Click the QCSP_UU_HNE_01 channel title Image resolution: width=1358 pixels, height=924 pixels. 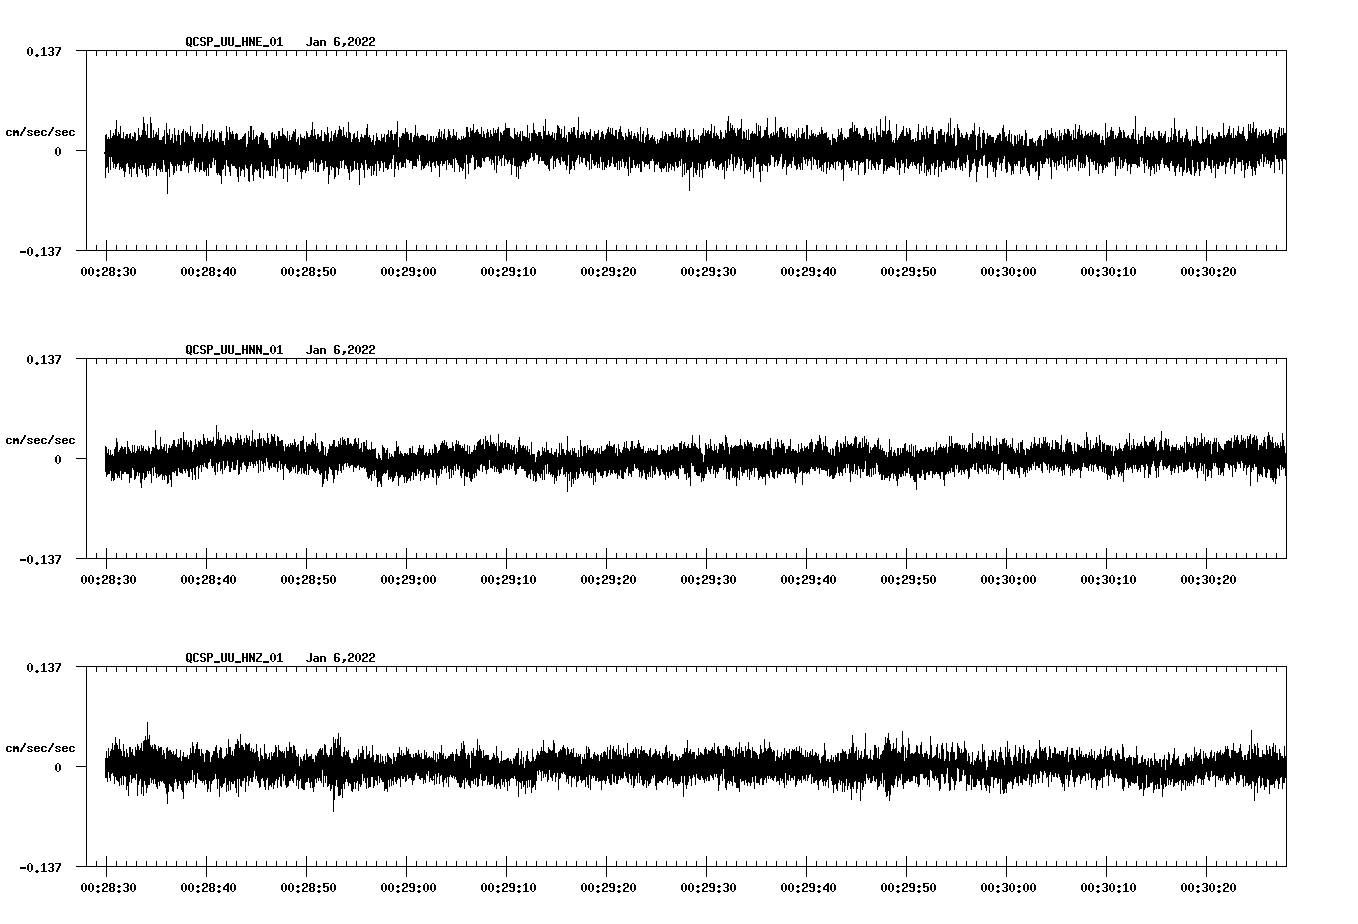[234, 42]
